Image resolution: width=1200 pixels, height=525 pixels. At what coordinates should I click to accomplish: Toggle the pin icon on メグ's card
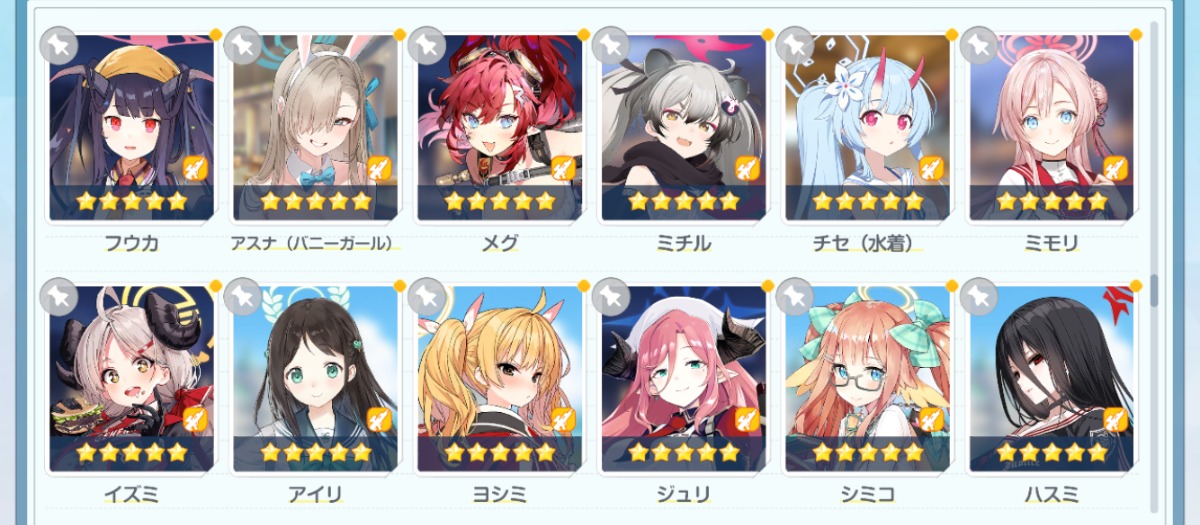(427, 46)
